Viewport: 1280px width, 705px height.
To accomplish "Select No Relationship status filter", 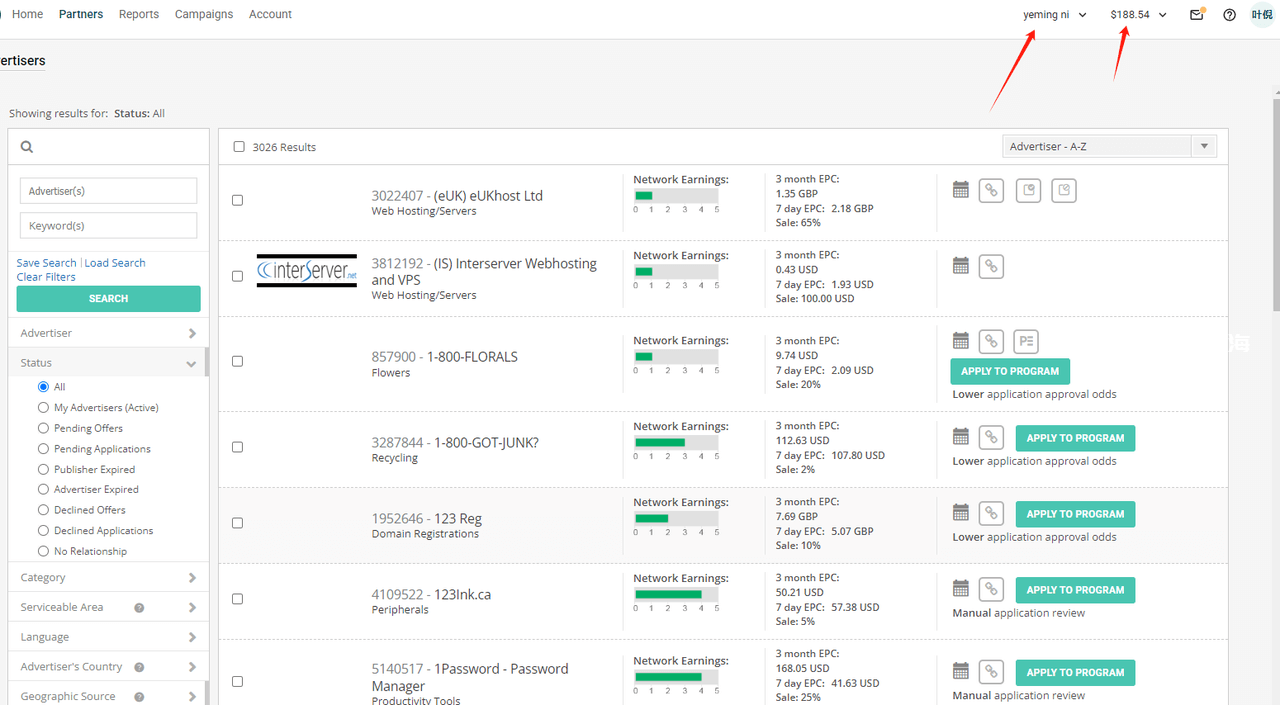I will [x=43, y=551].
